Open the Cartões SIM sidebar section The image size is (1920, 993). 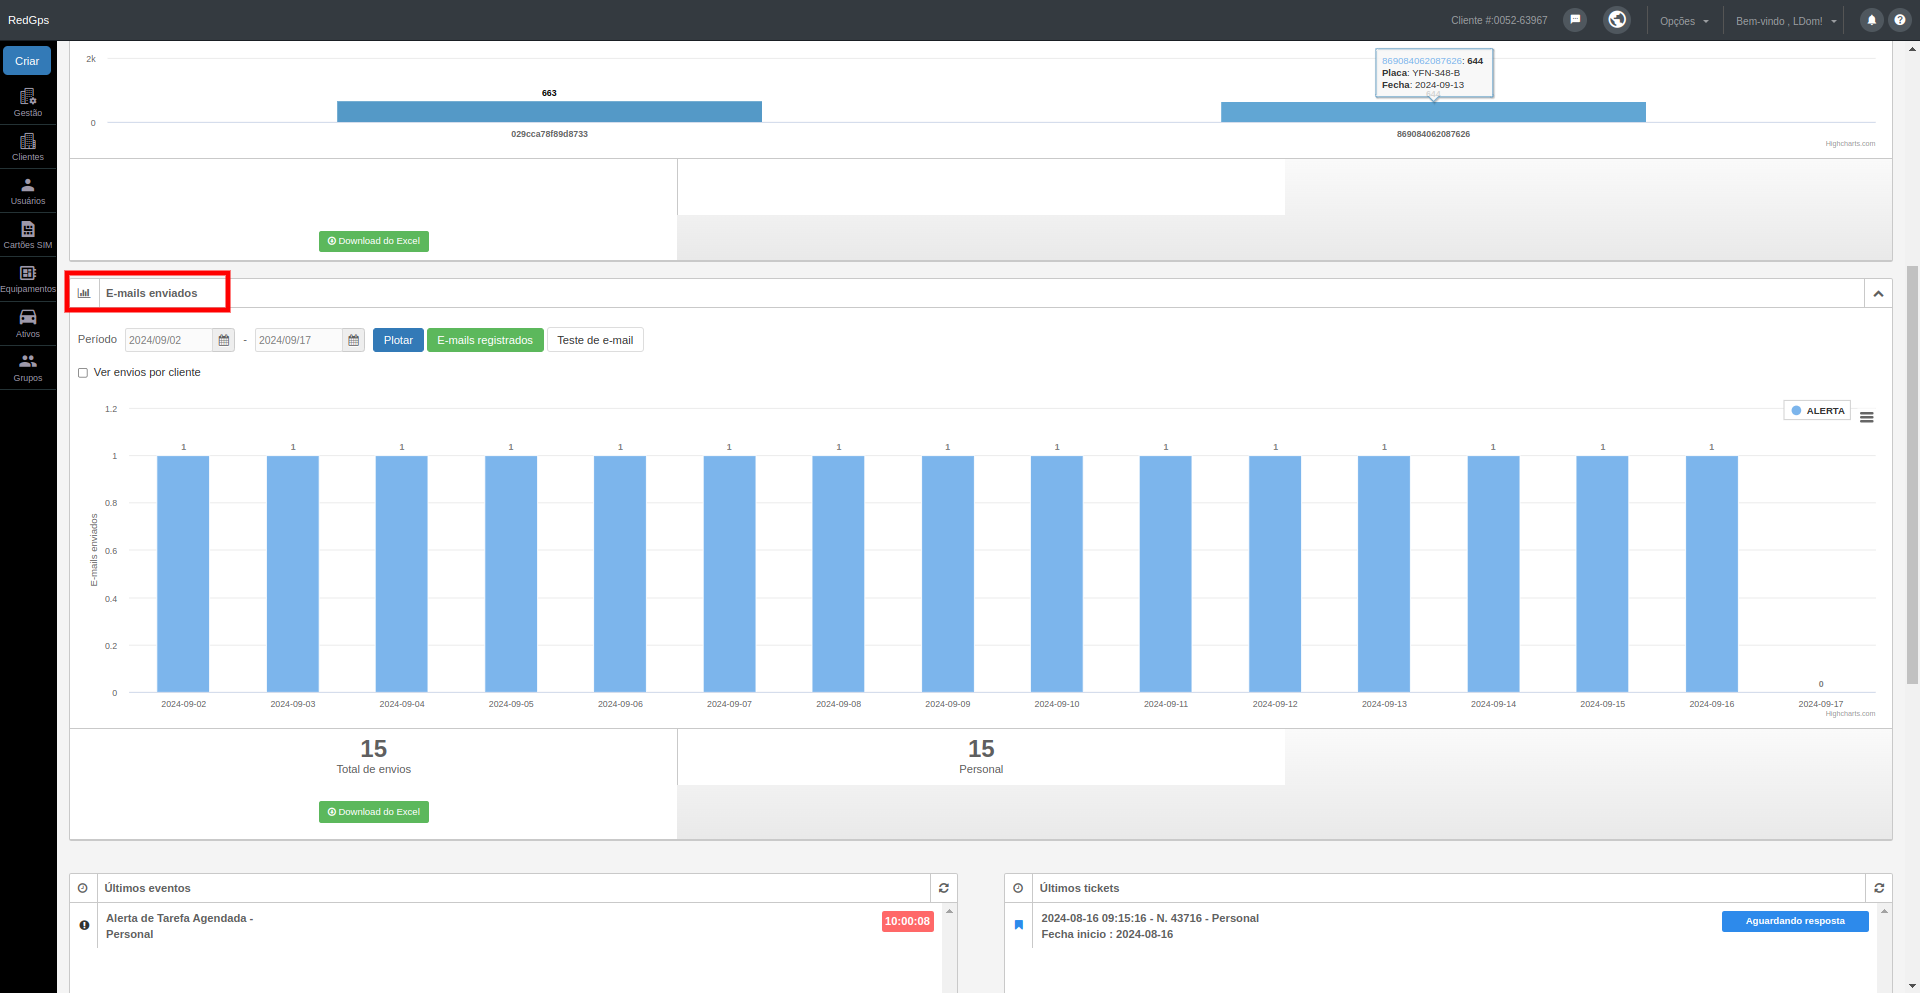coord(28,235)
